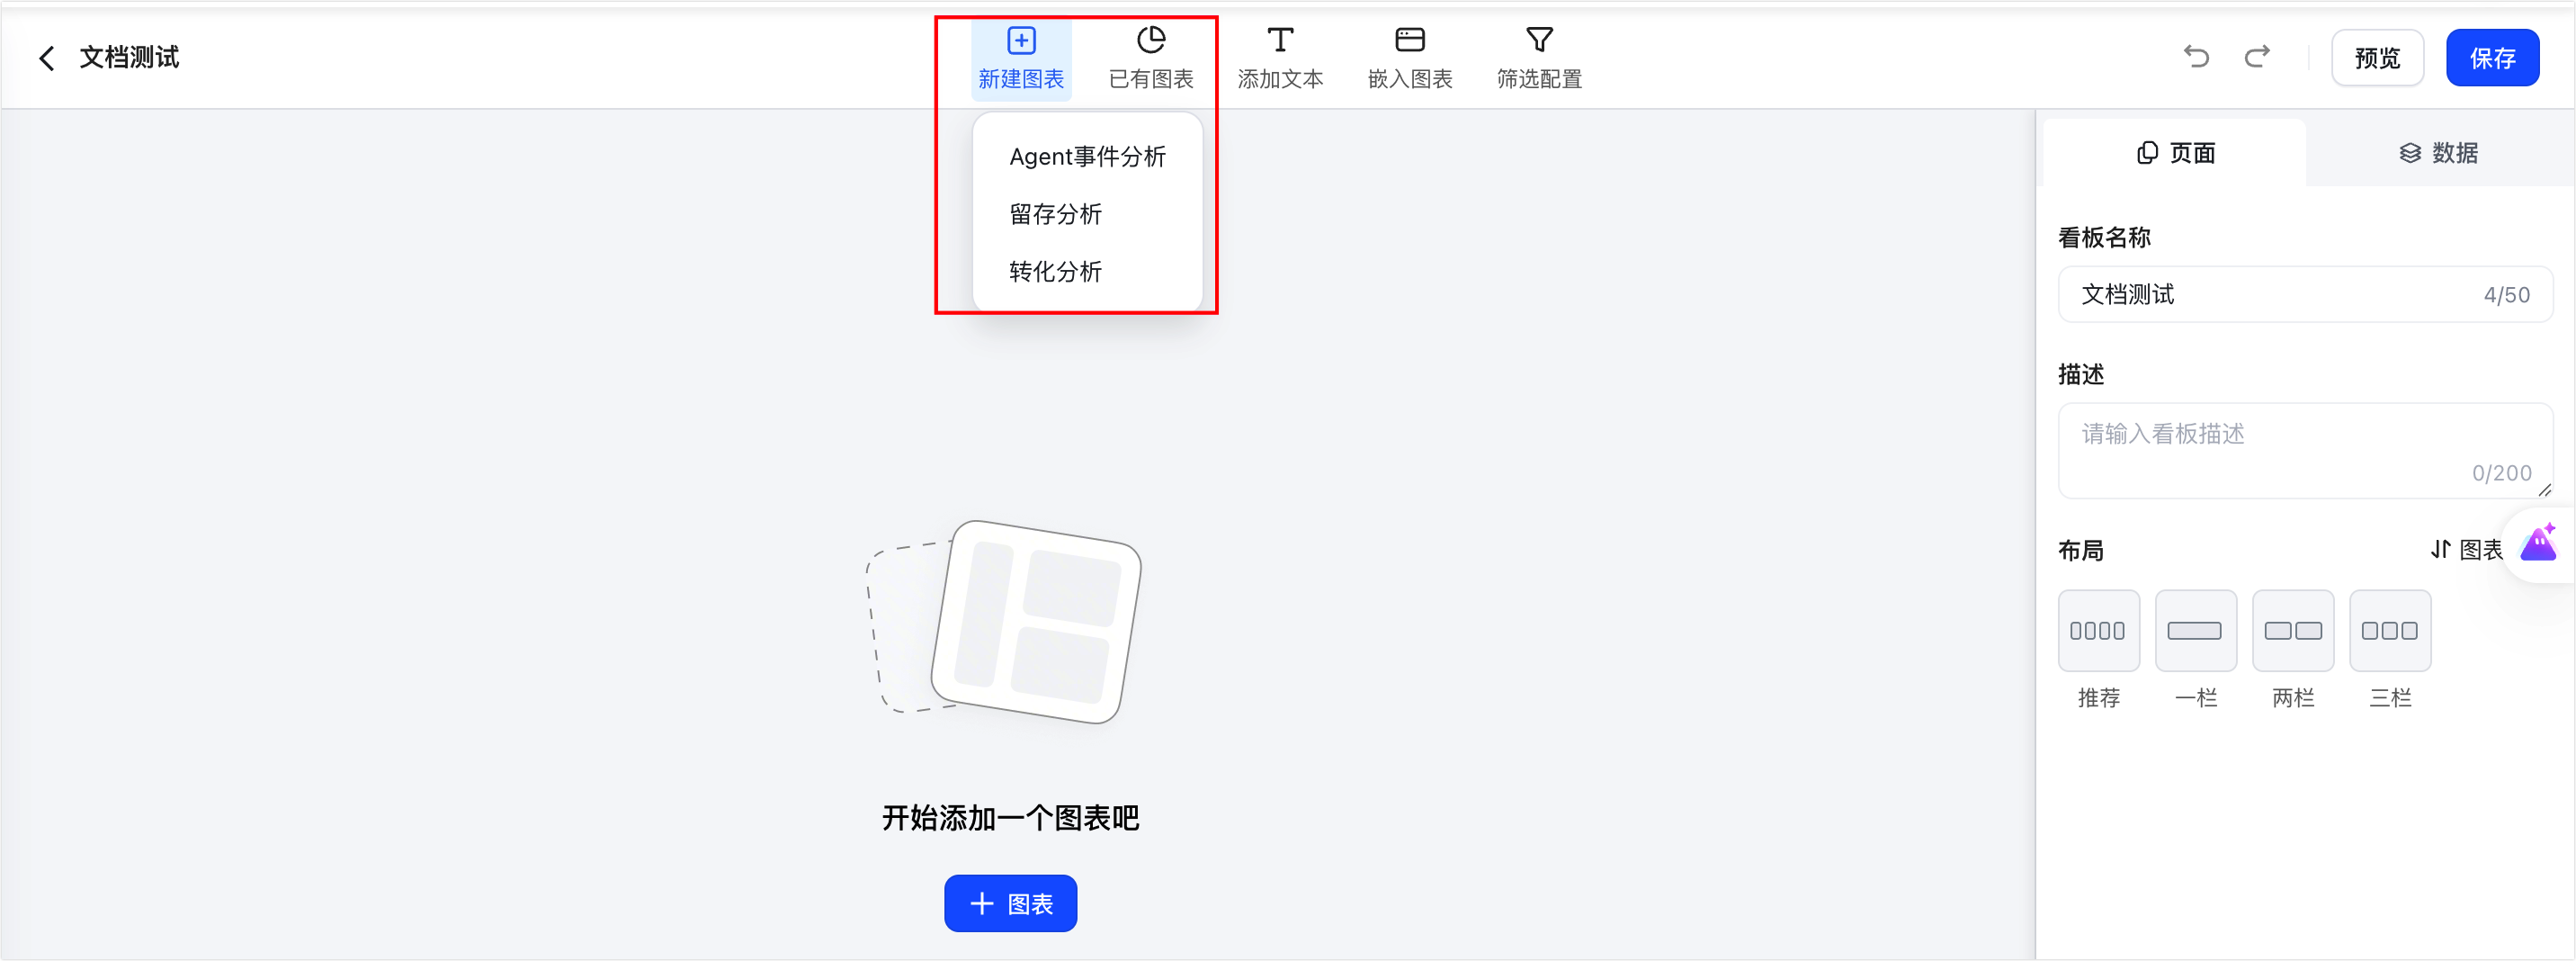
Task: Click the blue 保存 button
Action: (2492, 58)
